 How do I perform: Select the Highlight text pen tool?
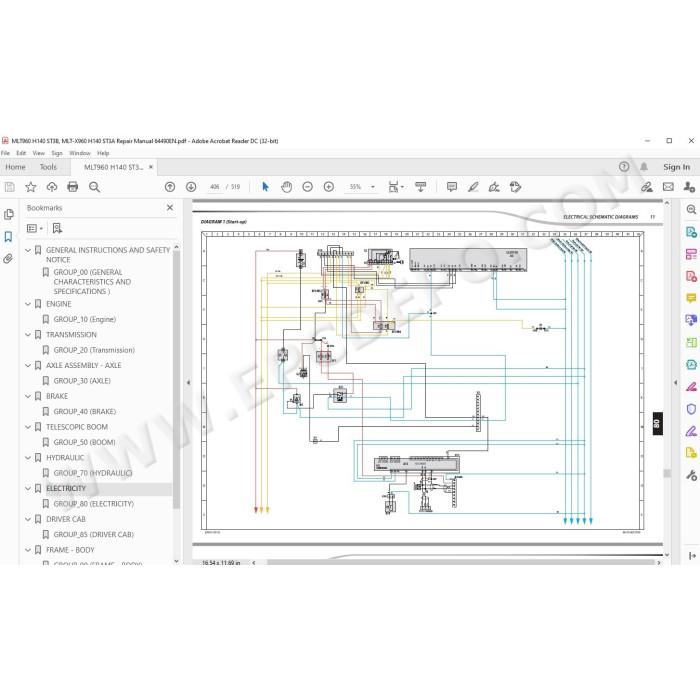(x=473, y=187)
